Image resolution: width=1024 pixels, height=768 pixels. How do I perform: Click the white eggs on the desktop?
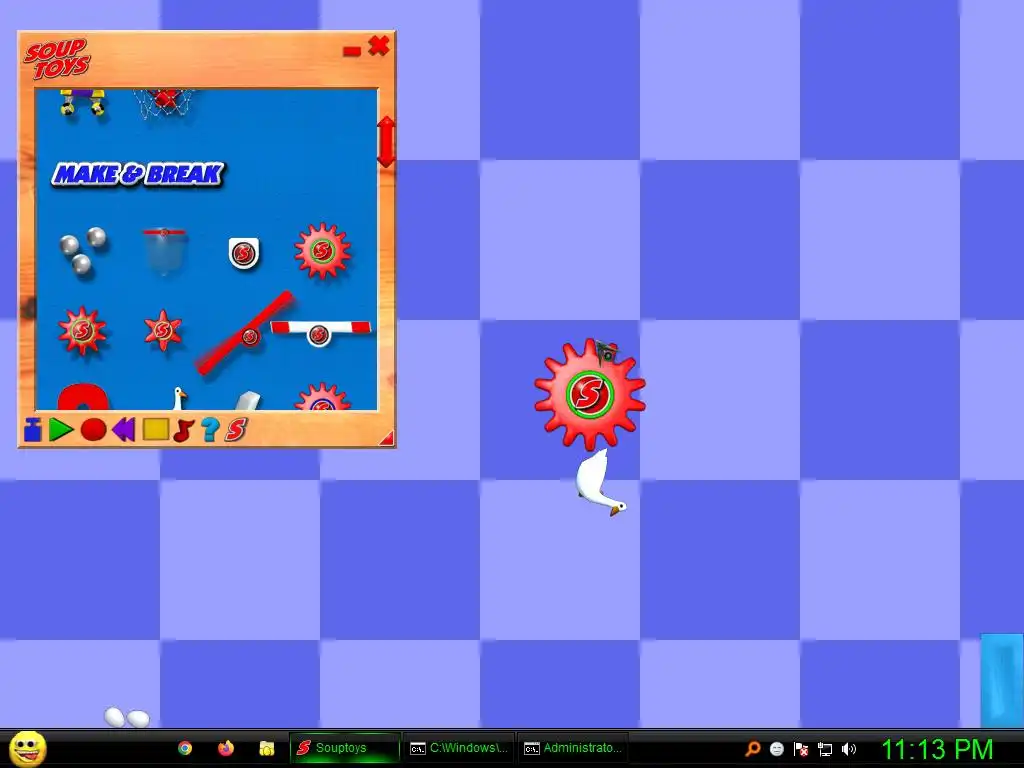(x=127, y=718)
